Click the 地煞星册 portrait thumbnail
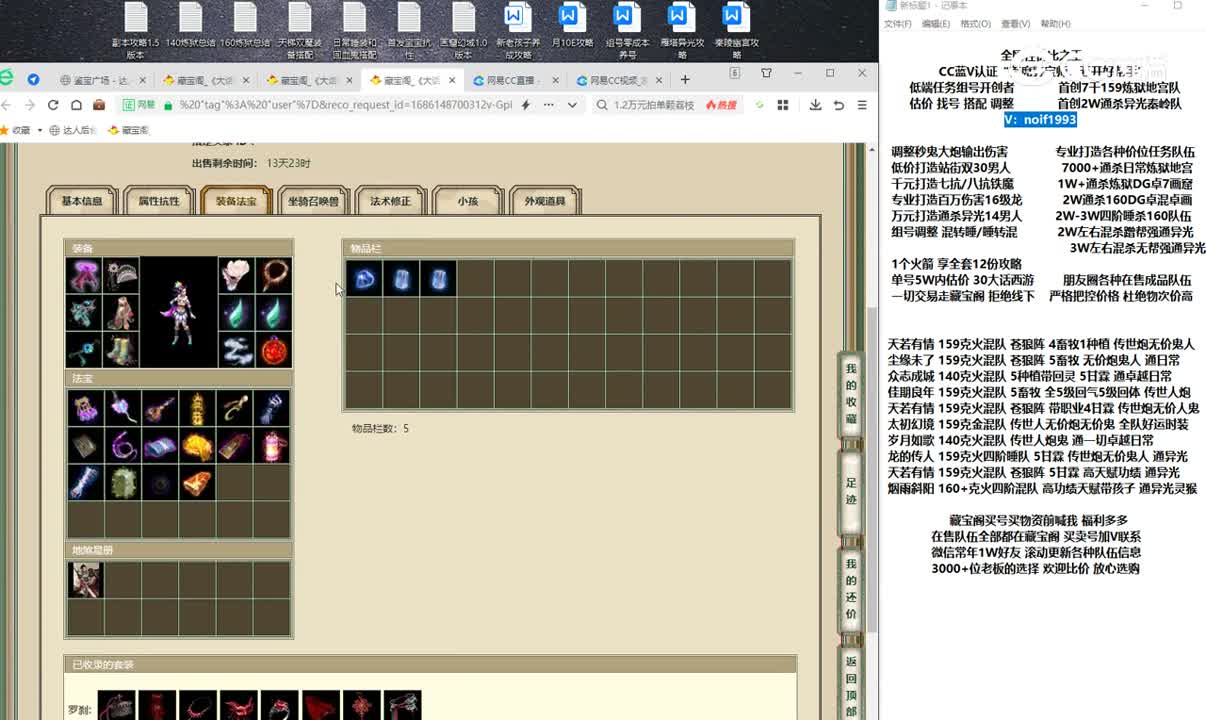The image size is (1206, 720). pyautogui.click(x=85, y=580)
